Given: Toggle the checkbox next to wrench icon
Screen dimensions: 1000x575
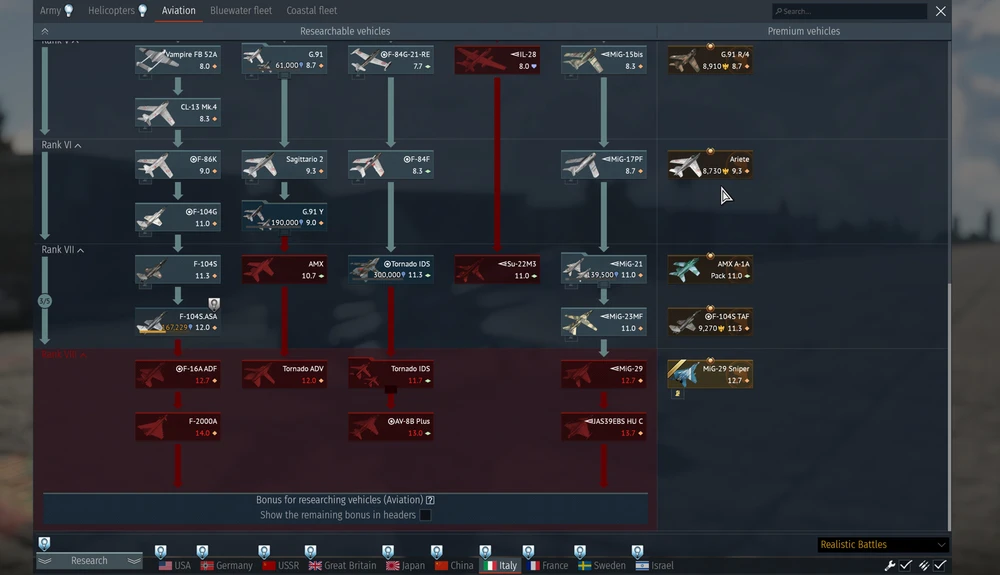Looking at the screenshot, I should point(906,565).
